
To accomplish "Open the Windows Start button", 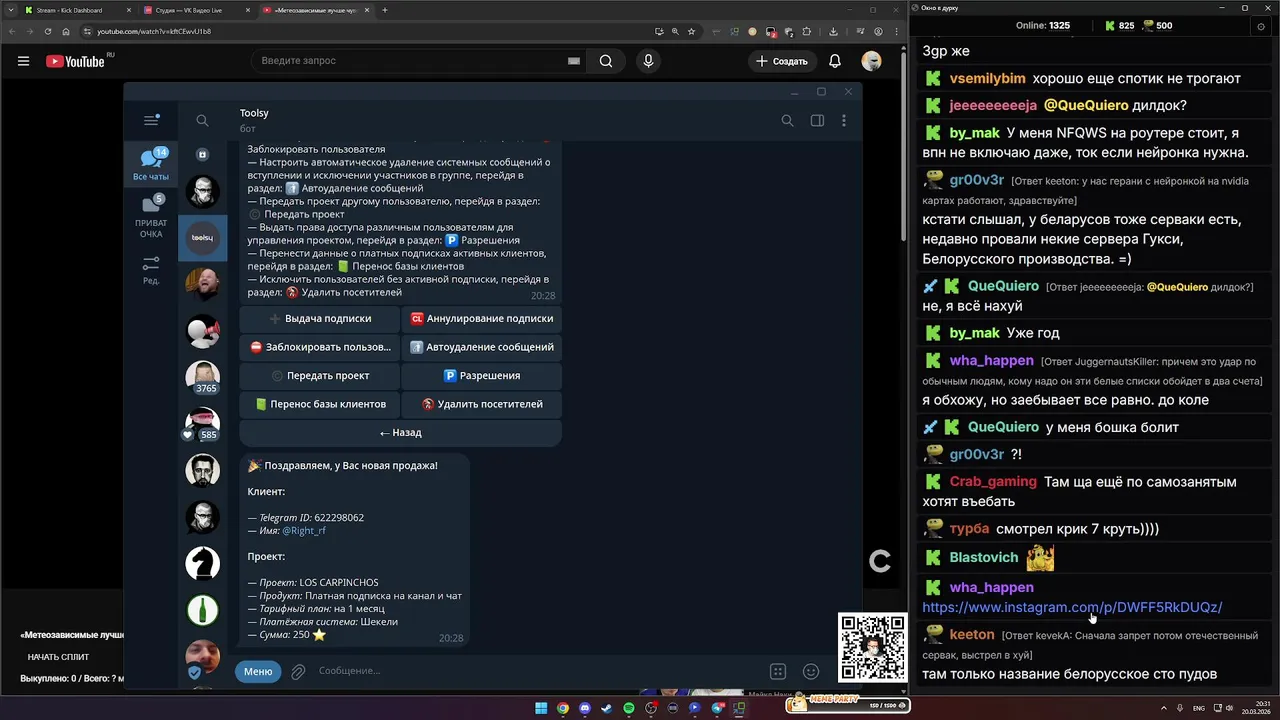I will [x=541, y=708].
